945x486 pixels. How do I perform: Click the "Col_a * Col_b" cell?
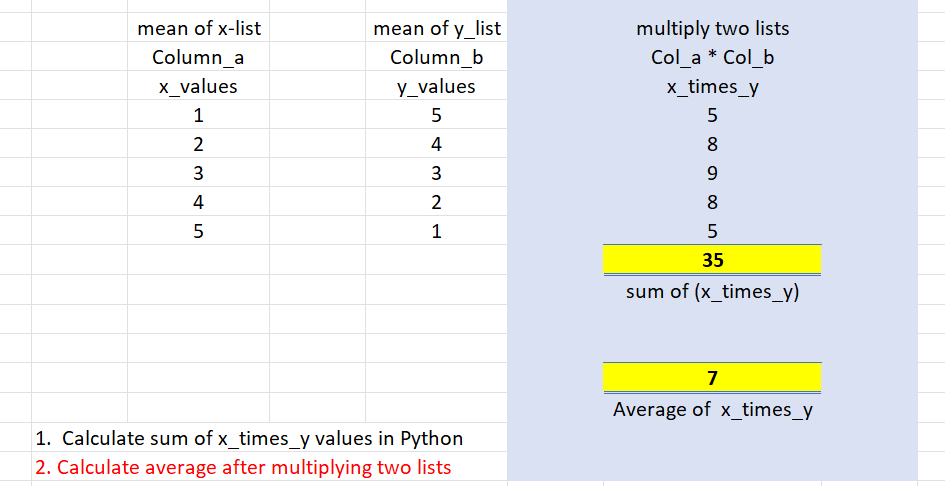tap(712, 57)
